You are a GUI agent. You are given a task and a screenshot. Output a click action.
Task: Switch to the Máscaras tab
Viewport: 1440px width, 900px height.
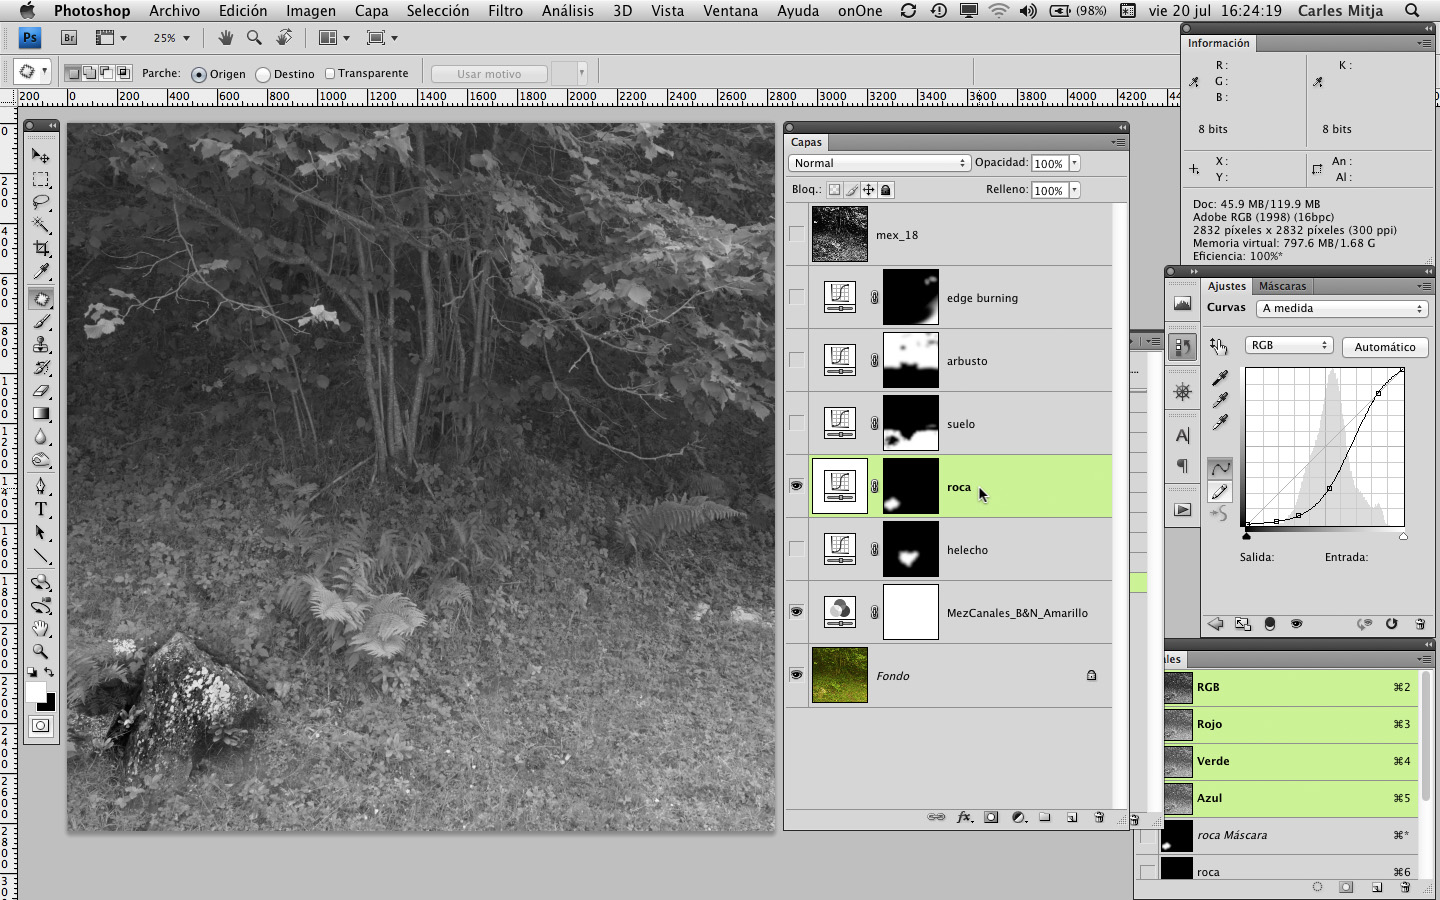pyautogui.click(x=1282, y=286)
